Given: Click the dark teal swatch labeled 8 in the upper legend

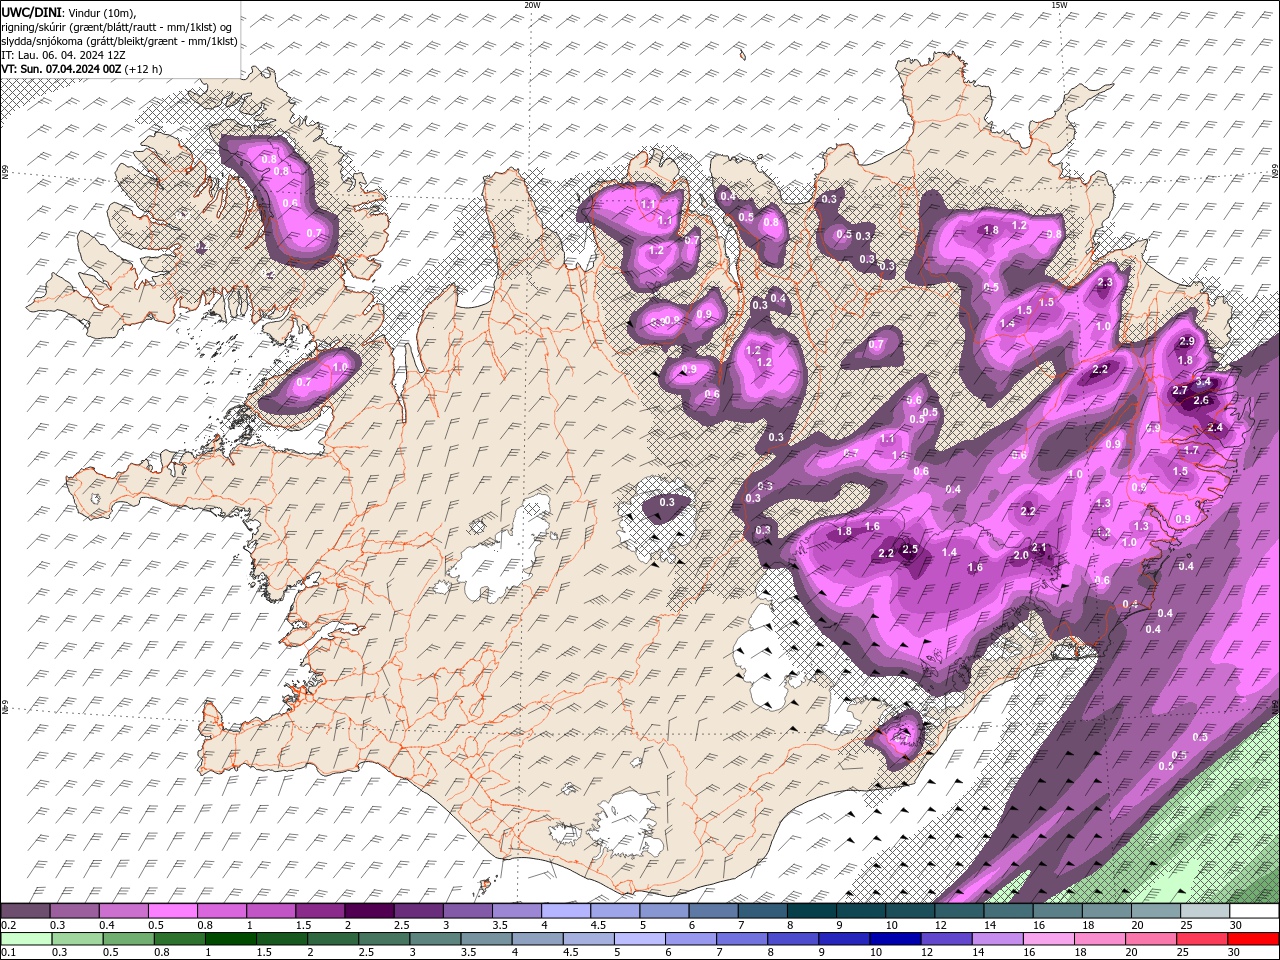Looking at the screenshot, I should (812, 911).
